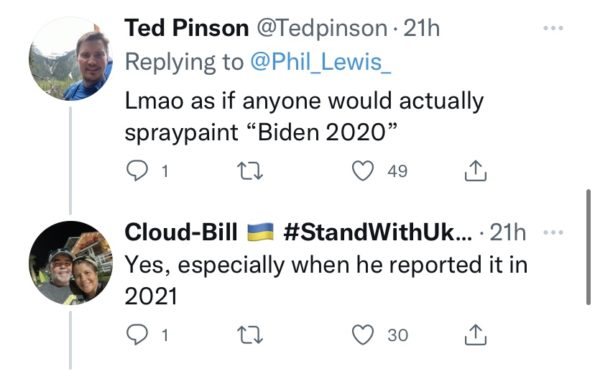The image size is (595, 372).
Task: Retweet Cloud-Bill's tweet
Action: (250, 335)
